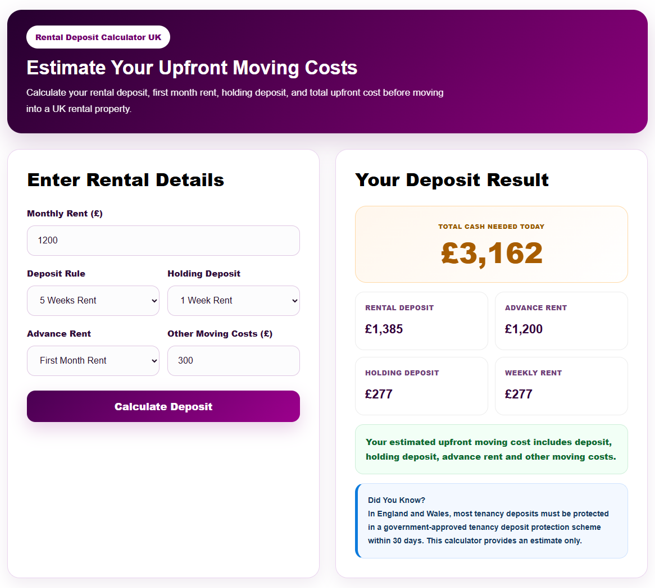This screenshot has width=655, height=588.
Task: Expand the Holding Deposit dropdown
Action: [x=234, y=301]
